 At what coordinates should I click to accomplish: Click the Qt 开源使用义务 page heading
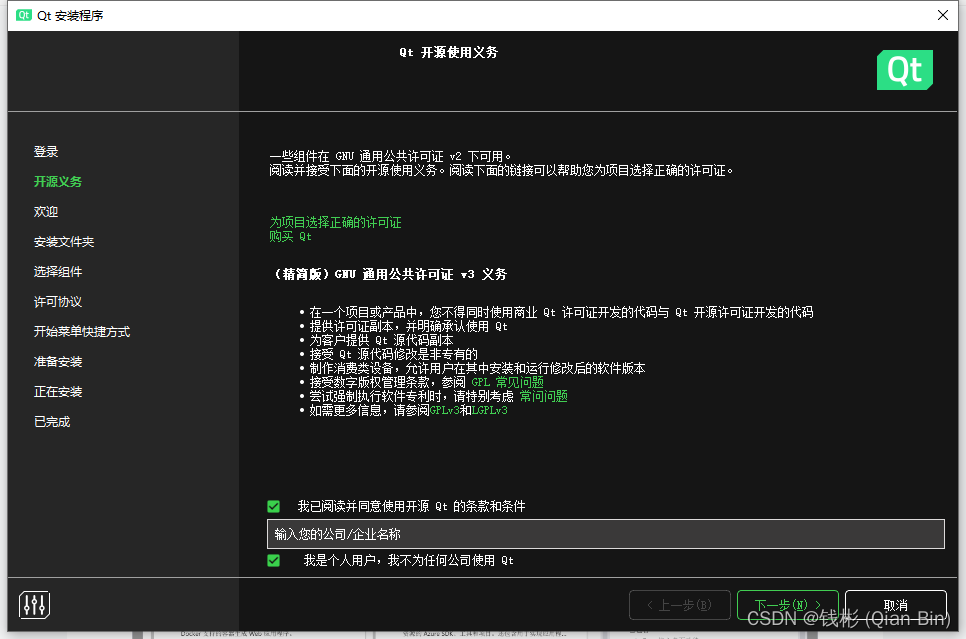448,52
